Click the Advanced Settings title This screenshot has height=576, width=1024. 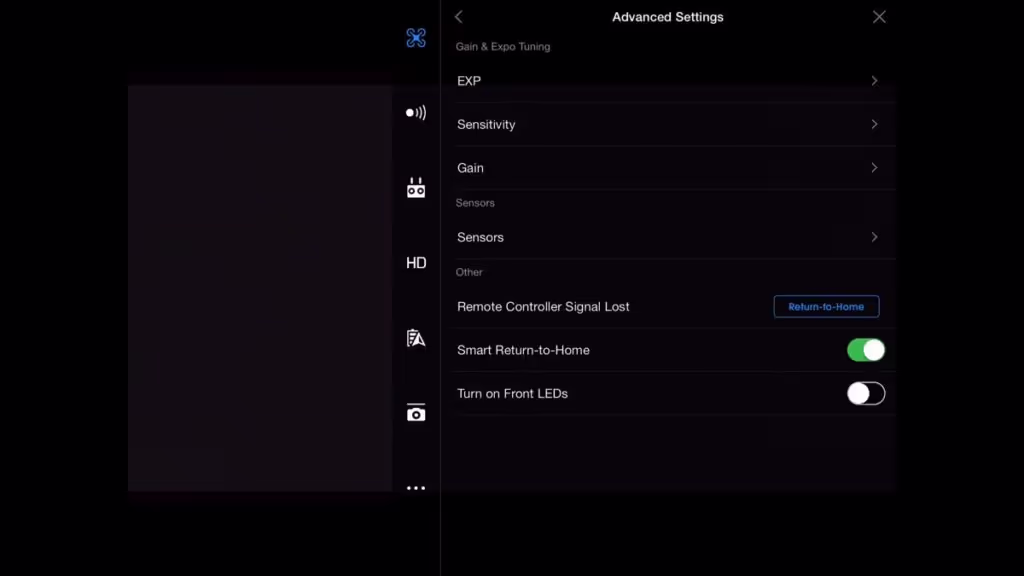667,17
